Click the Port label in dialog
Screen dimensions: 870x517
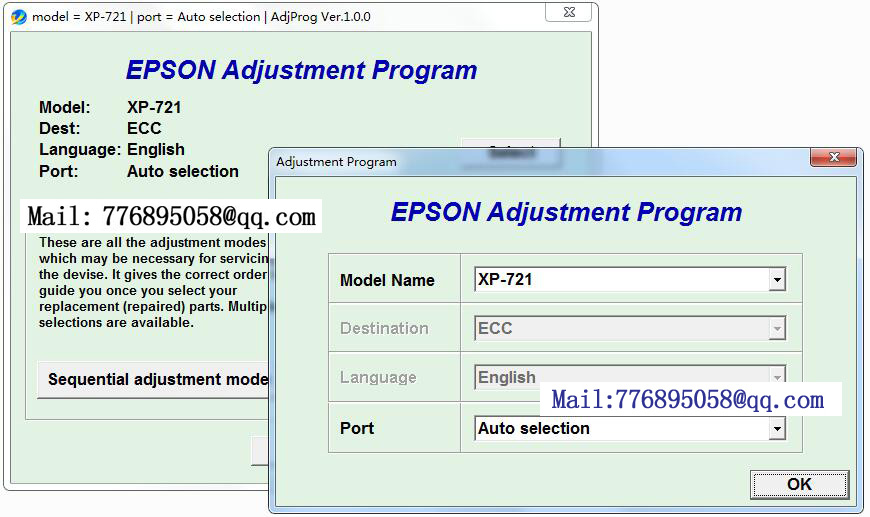(x=357, y=428)
